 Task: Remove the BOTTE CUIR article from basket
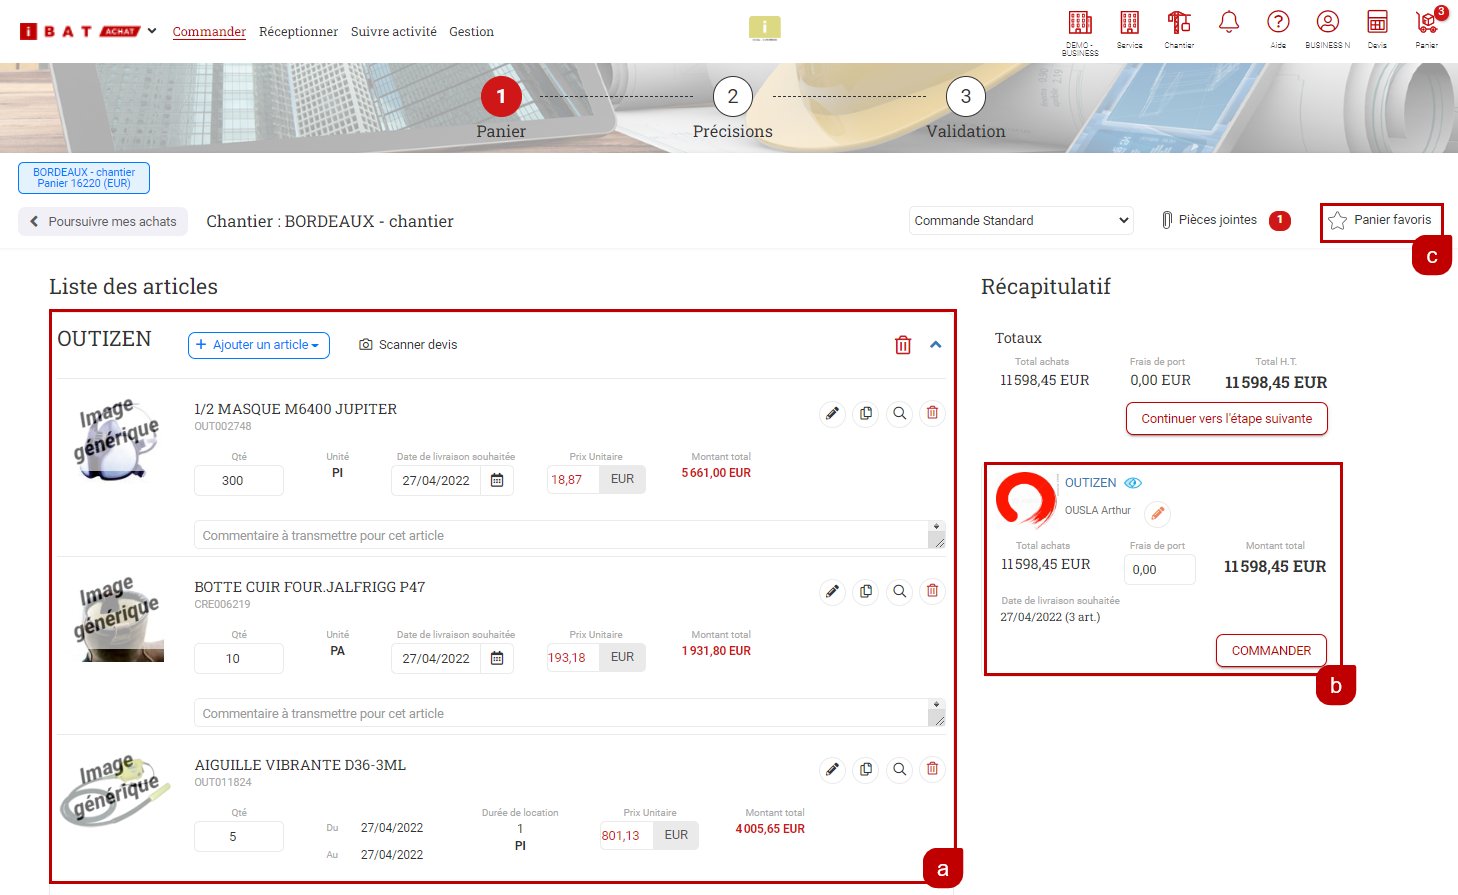pyautogui.click(x=932, y=591)
